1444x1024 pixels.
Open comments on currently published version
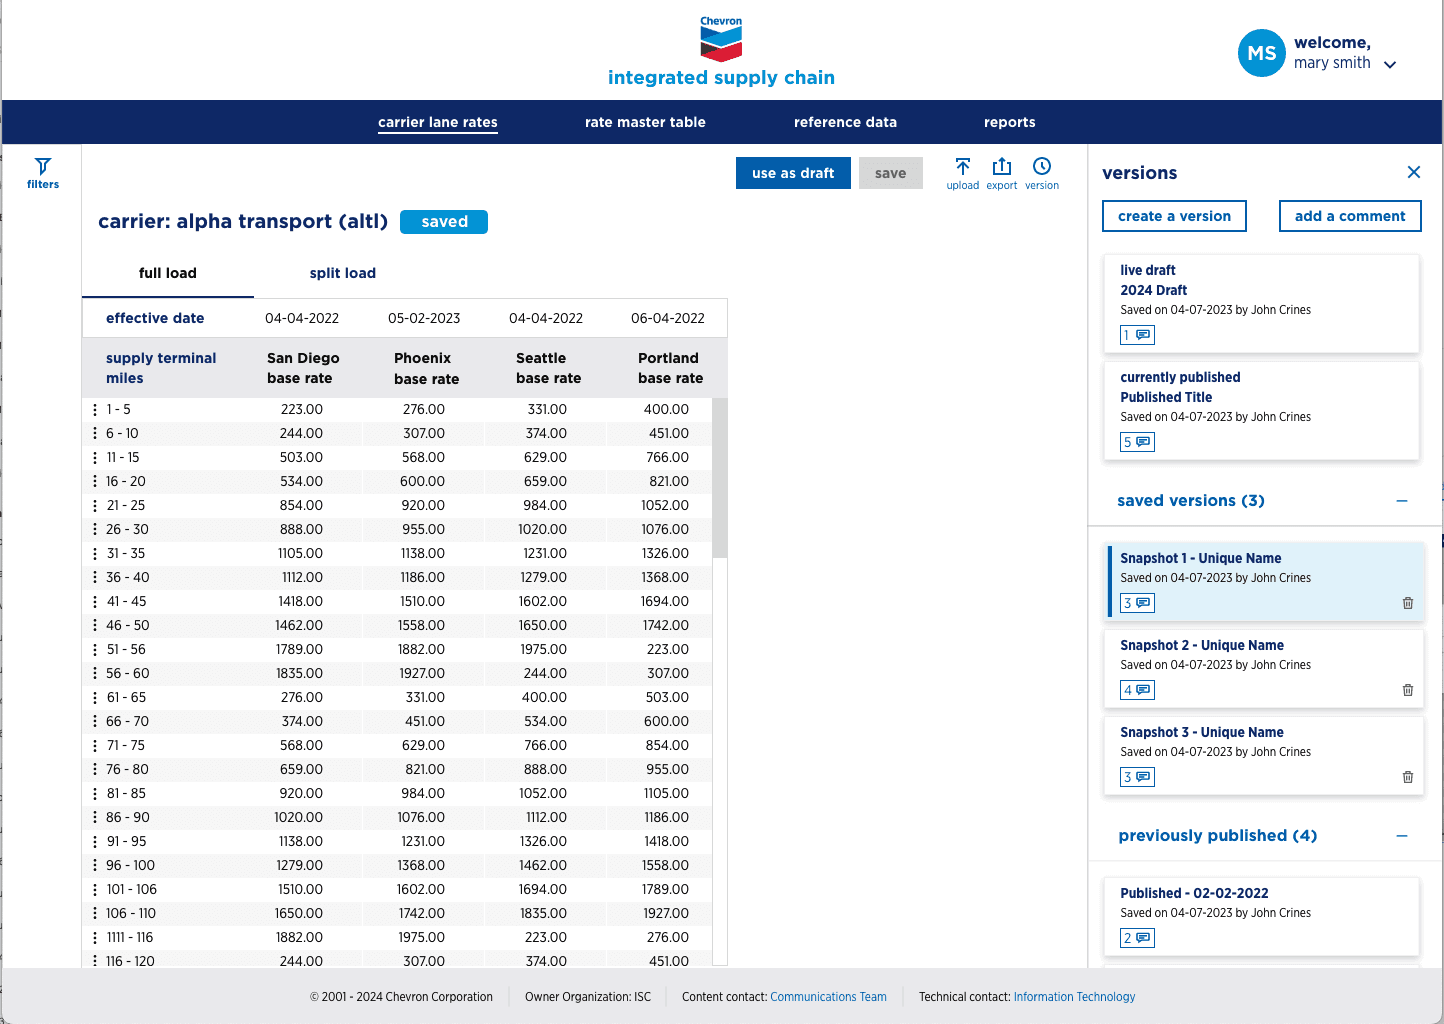pos(1138,442)
